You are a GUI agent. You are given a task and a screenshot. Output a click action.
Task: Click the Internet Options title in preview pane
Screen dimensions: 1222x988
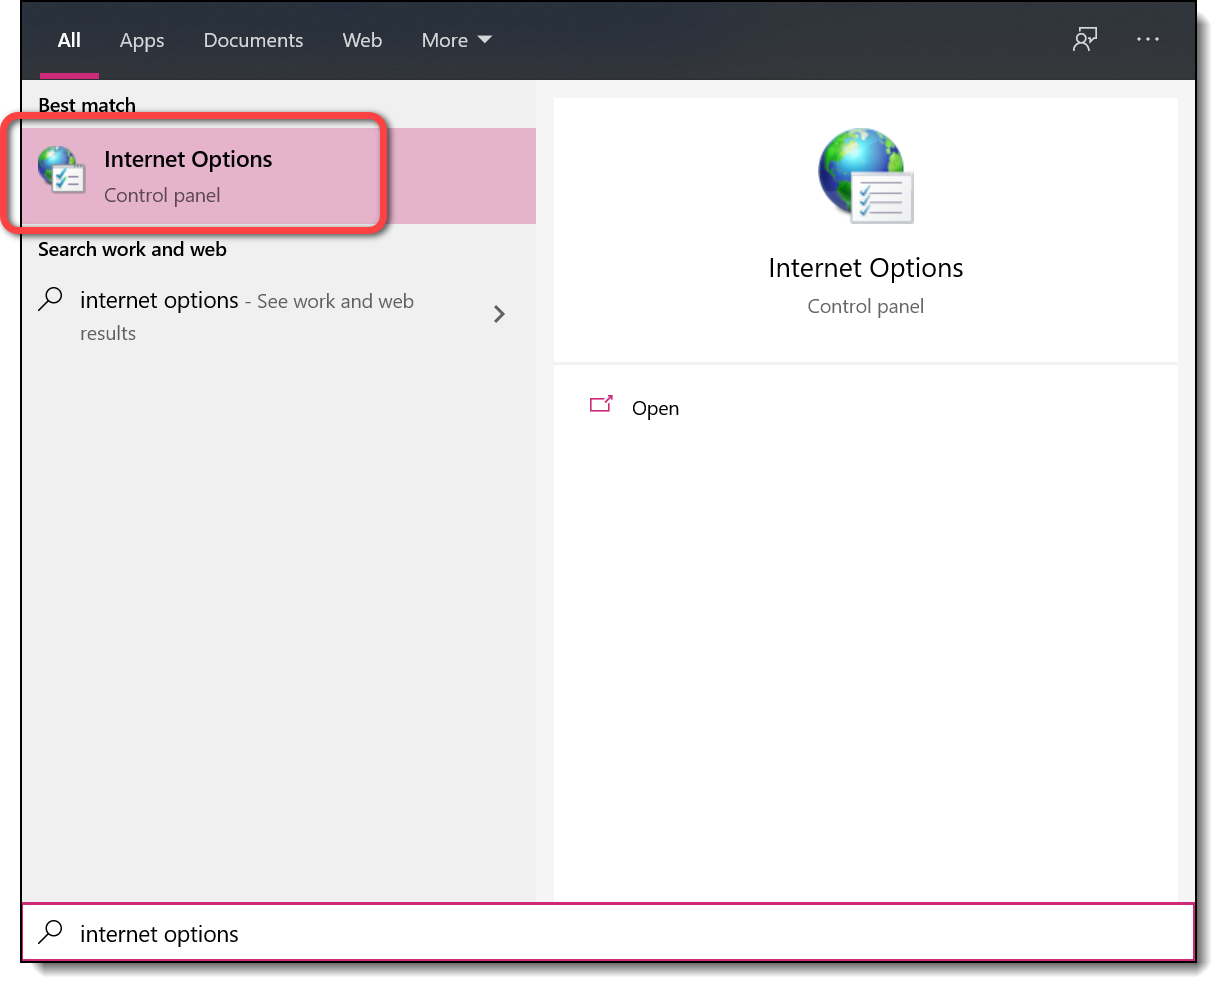tap(865, 268)
